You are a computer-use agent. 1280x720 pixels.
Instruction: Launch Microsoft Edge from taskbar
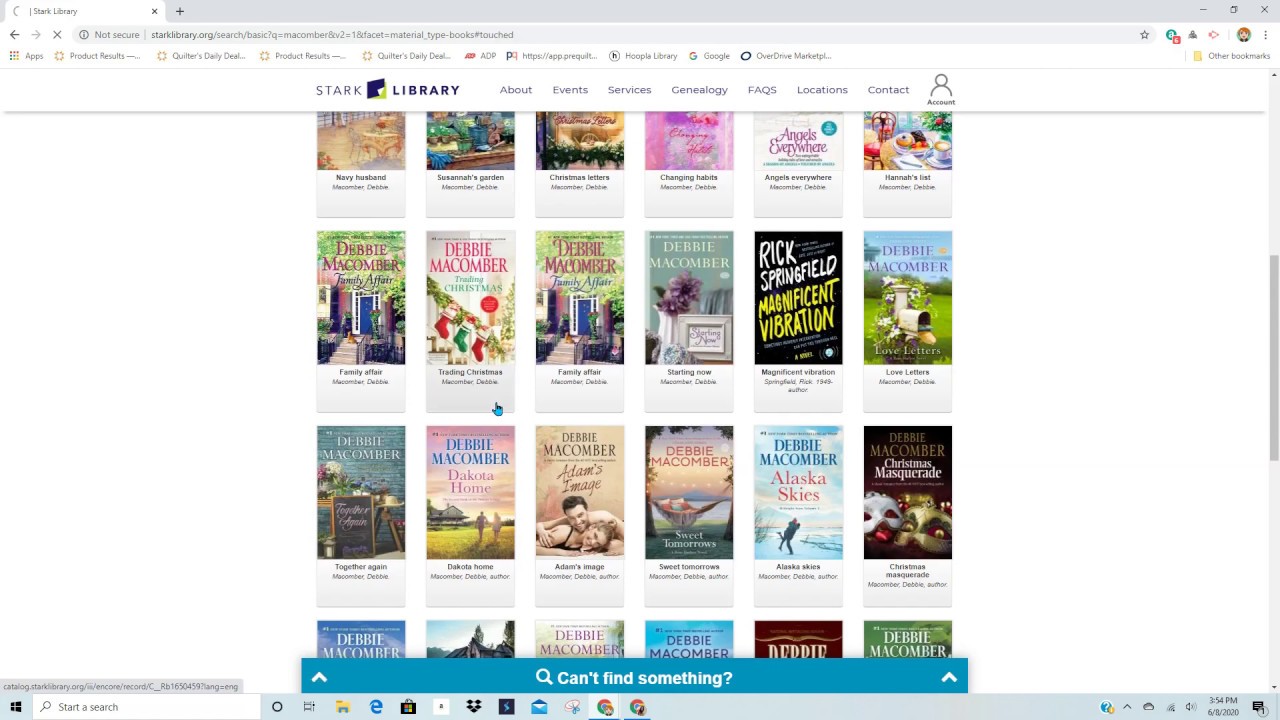pos(376,707)
